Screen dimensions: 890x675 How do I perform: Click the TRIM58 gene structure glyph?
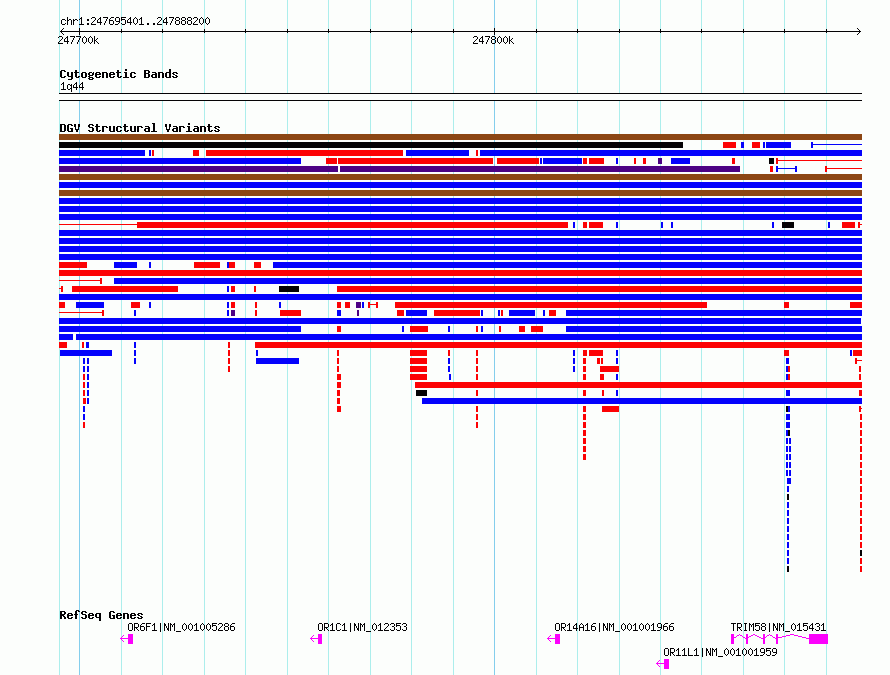pyautogui.click(x=779, y=639)
